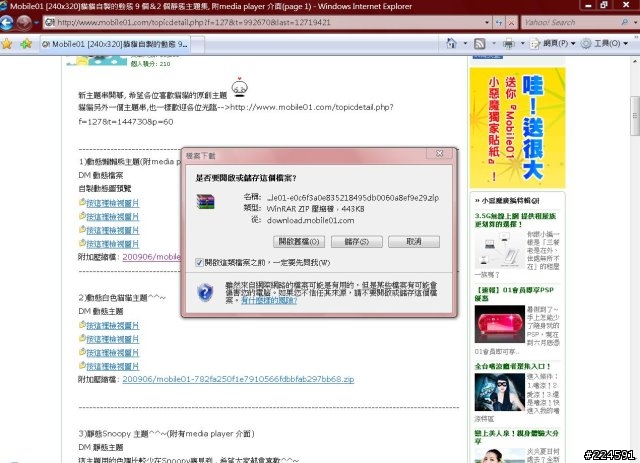Open the Favorites star icon
The height and width of the screenshot is (463, 640).
pyautogui.click(x=7, y=43)
